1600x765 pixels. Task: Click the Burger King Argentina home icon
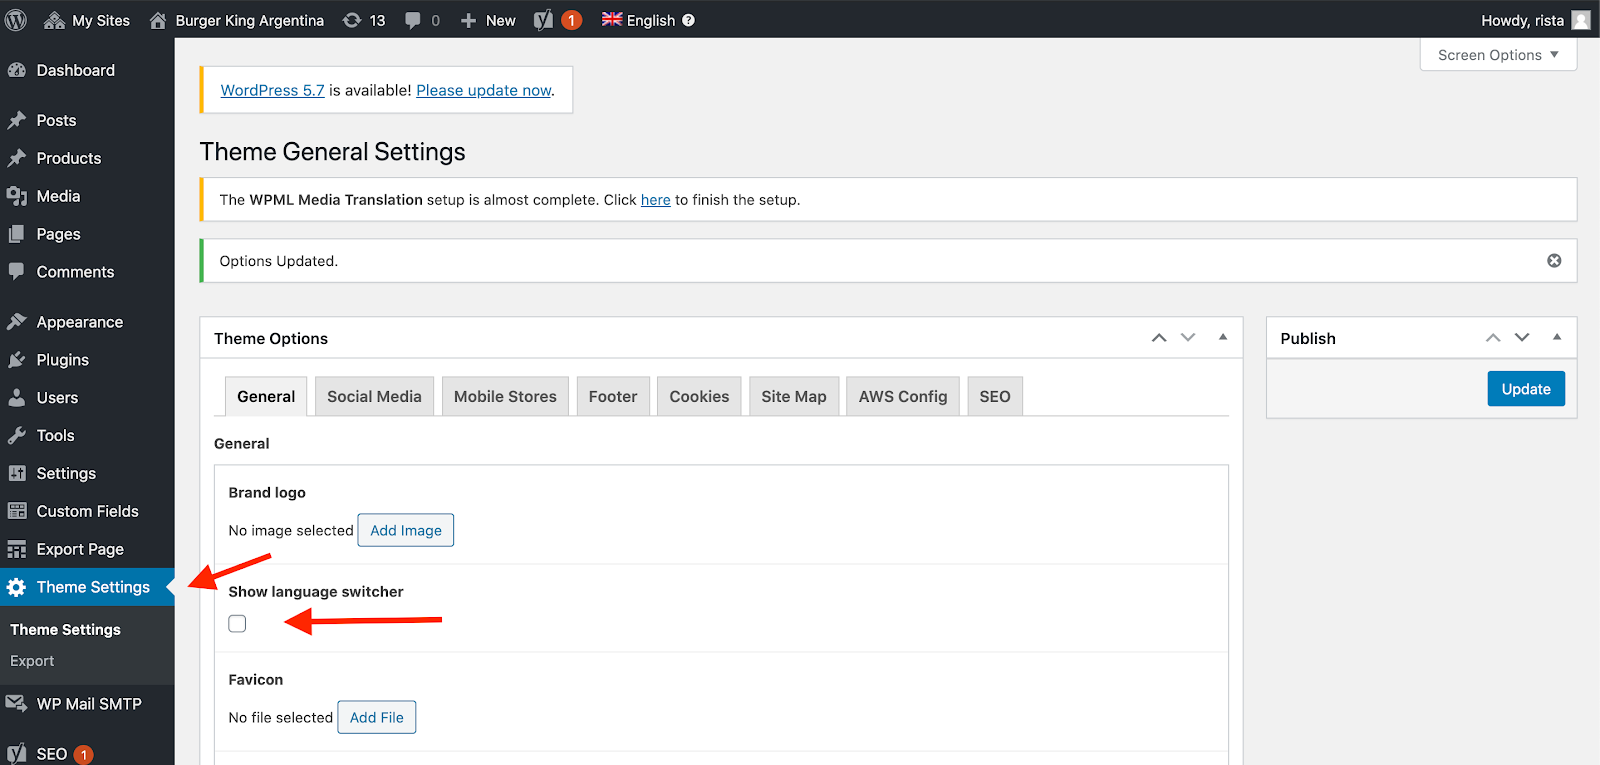tap(158, 20)
